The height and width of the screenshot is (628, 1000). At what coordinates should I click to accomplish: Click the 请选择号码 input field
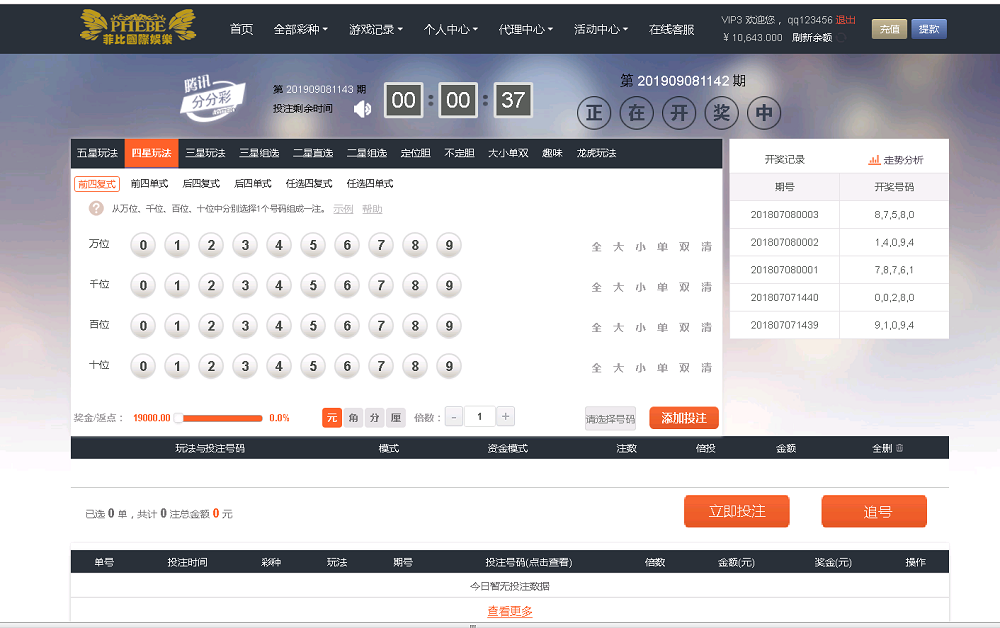(x=611, y=417)
